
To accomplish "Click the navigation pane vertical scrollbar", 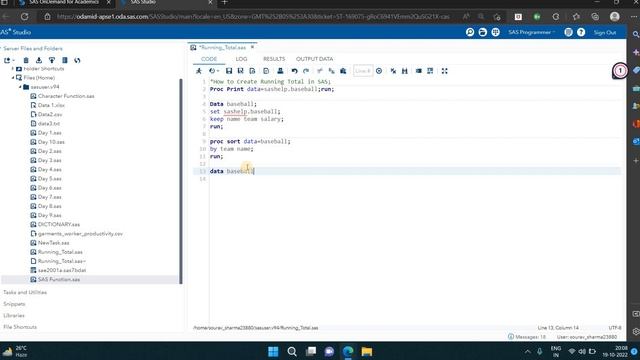I will tap(181, 181).
